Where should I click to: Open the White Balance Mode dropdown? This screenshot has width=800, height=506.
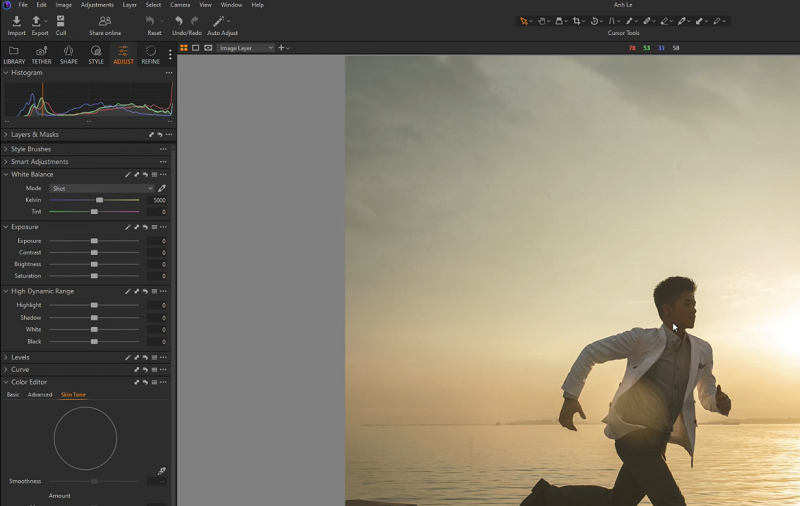(x=102, y=188)
